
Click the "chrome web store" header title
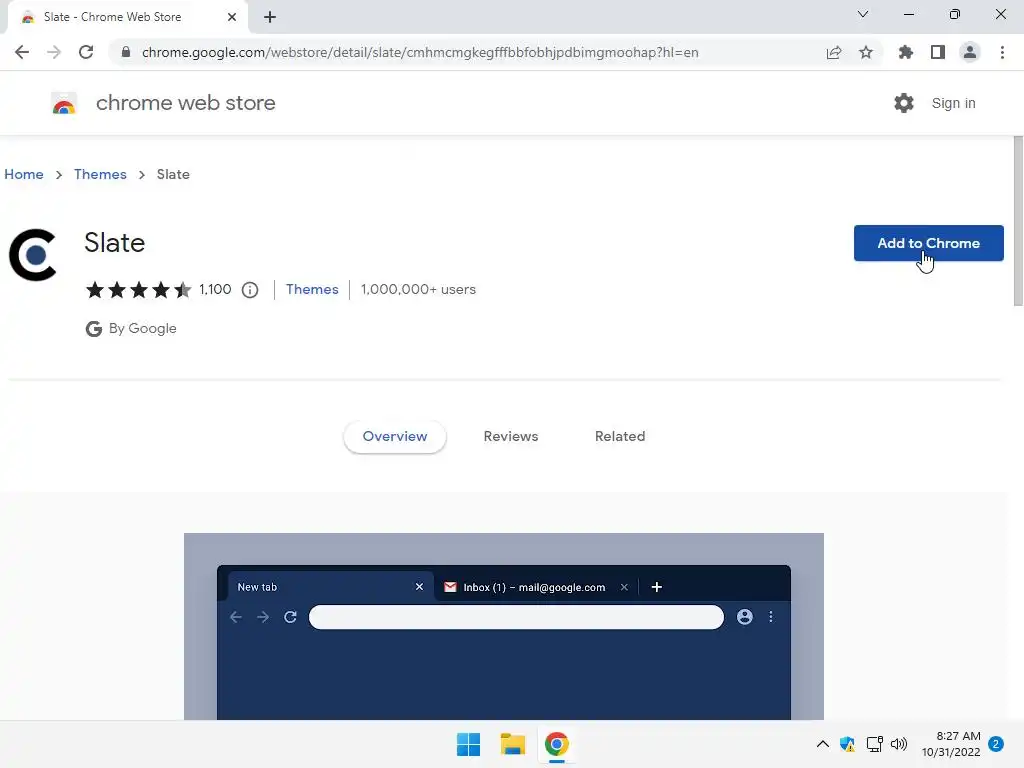point(185,103)
